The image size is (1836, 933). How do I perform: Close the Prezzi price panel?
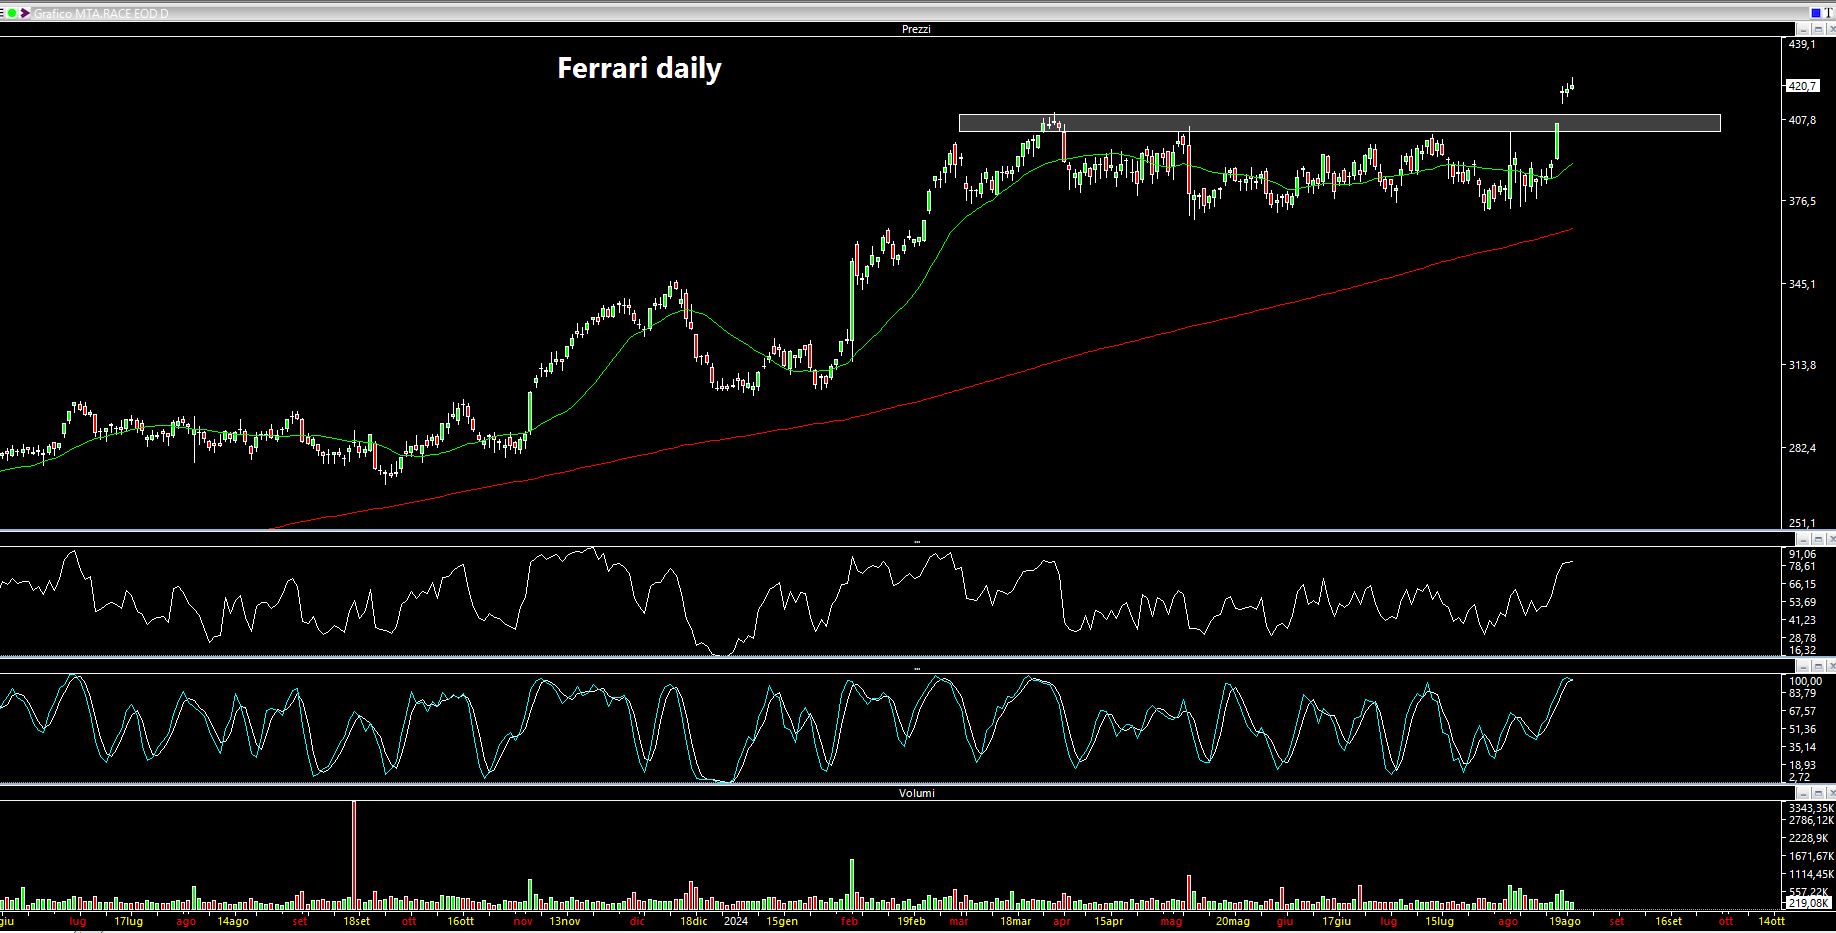(1831, 29)
